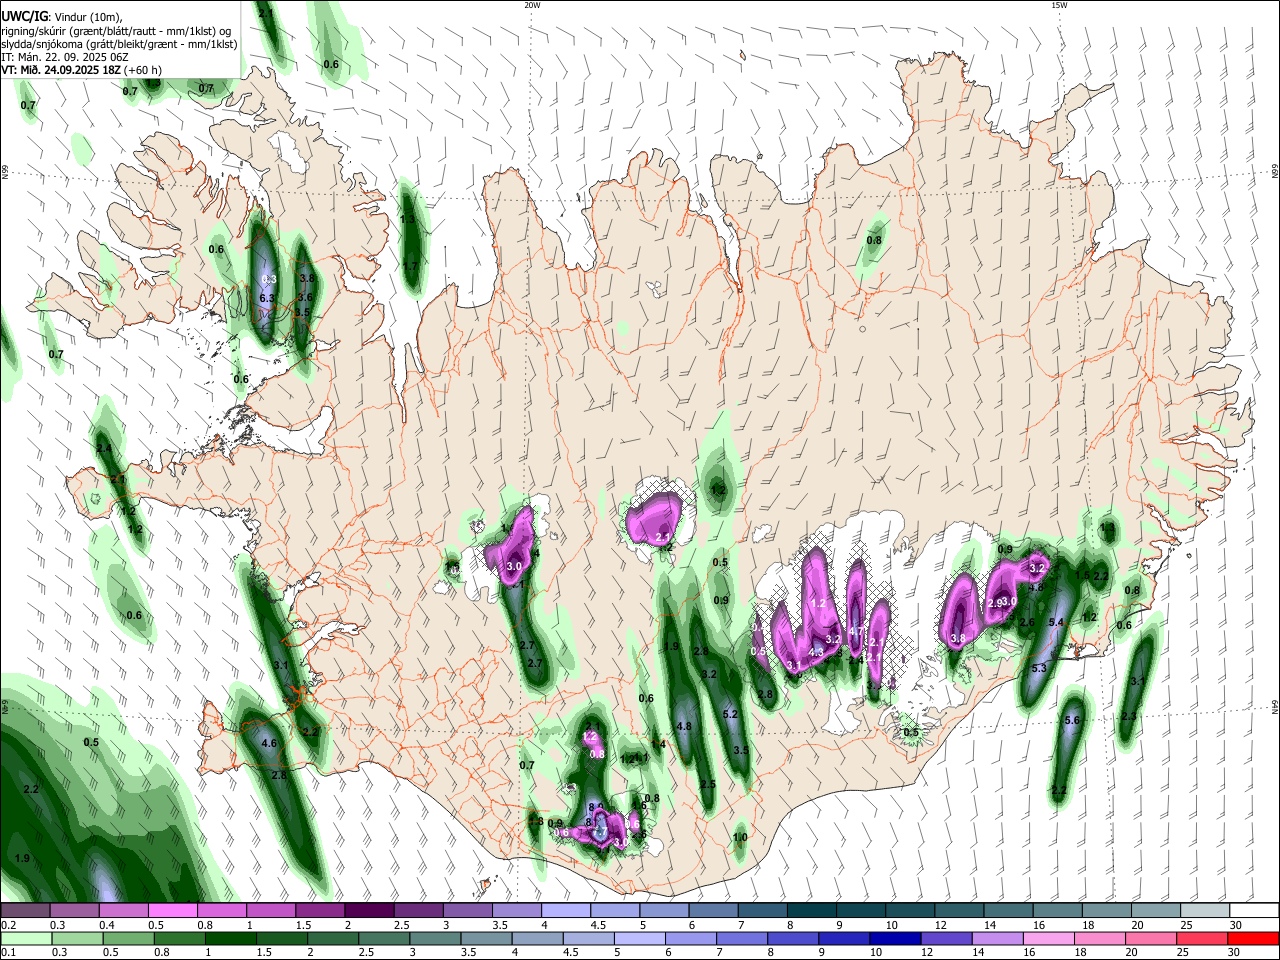
Task: Click the 5.2 precipitation value on the map
Action: (730, 714)
